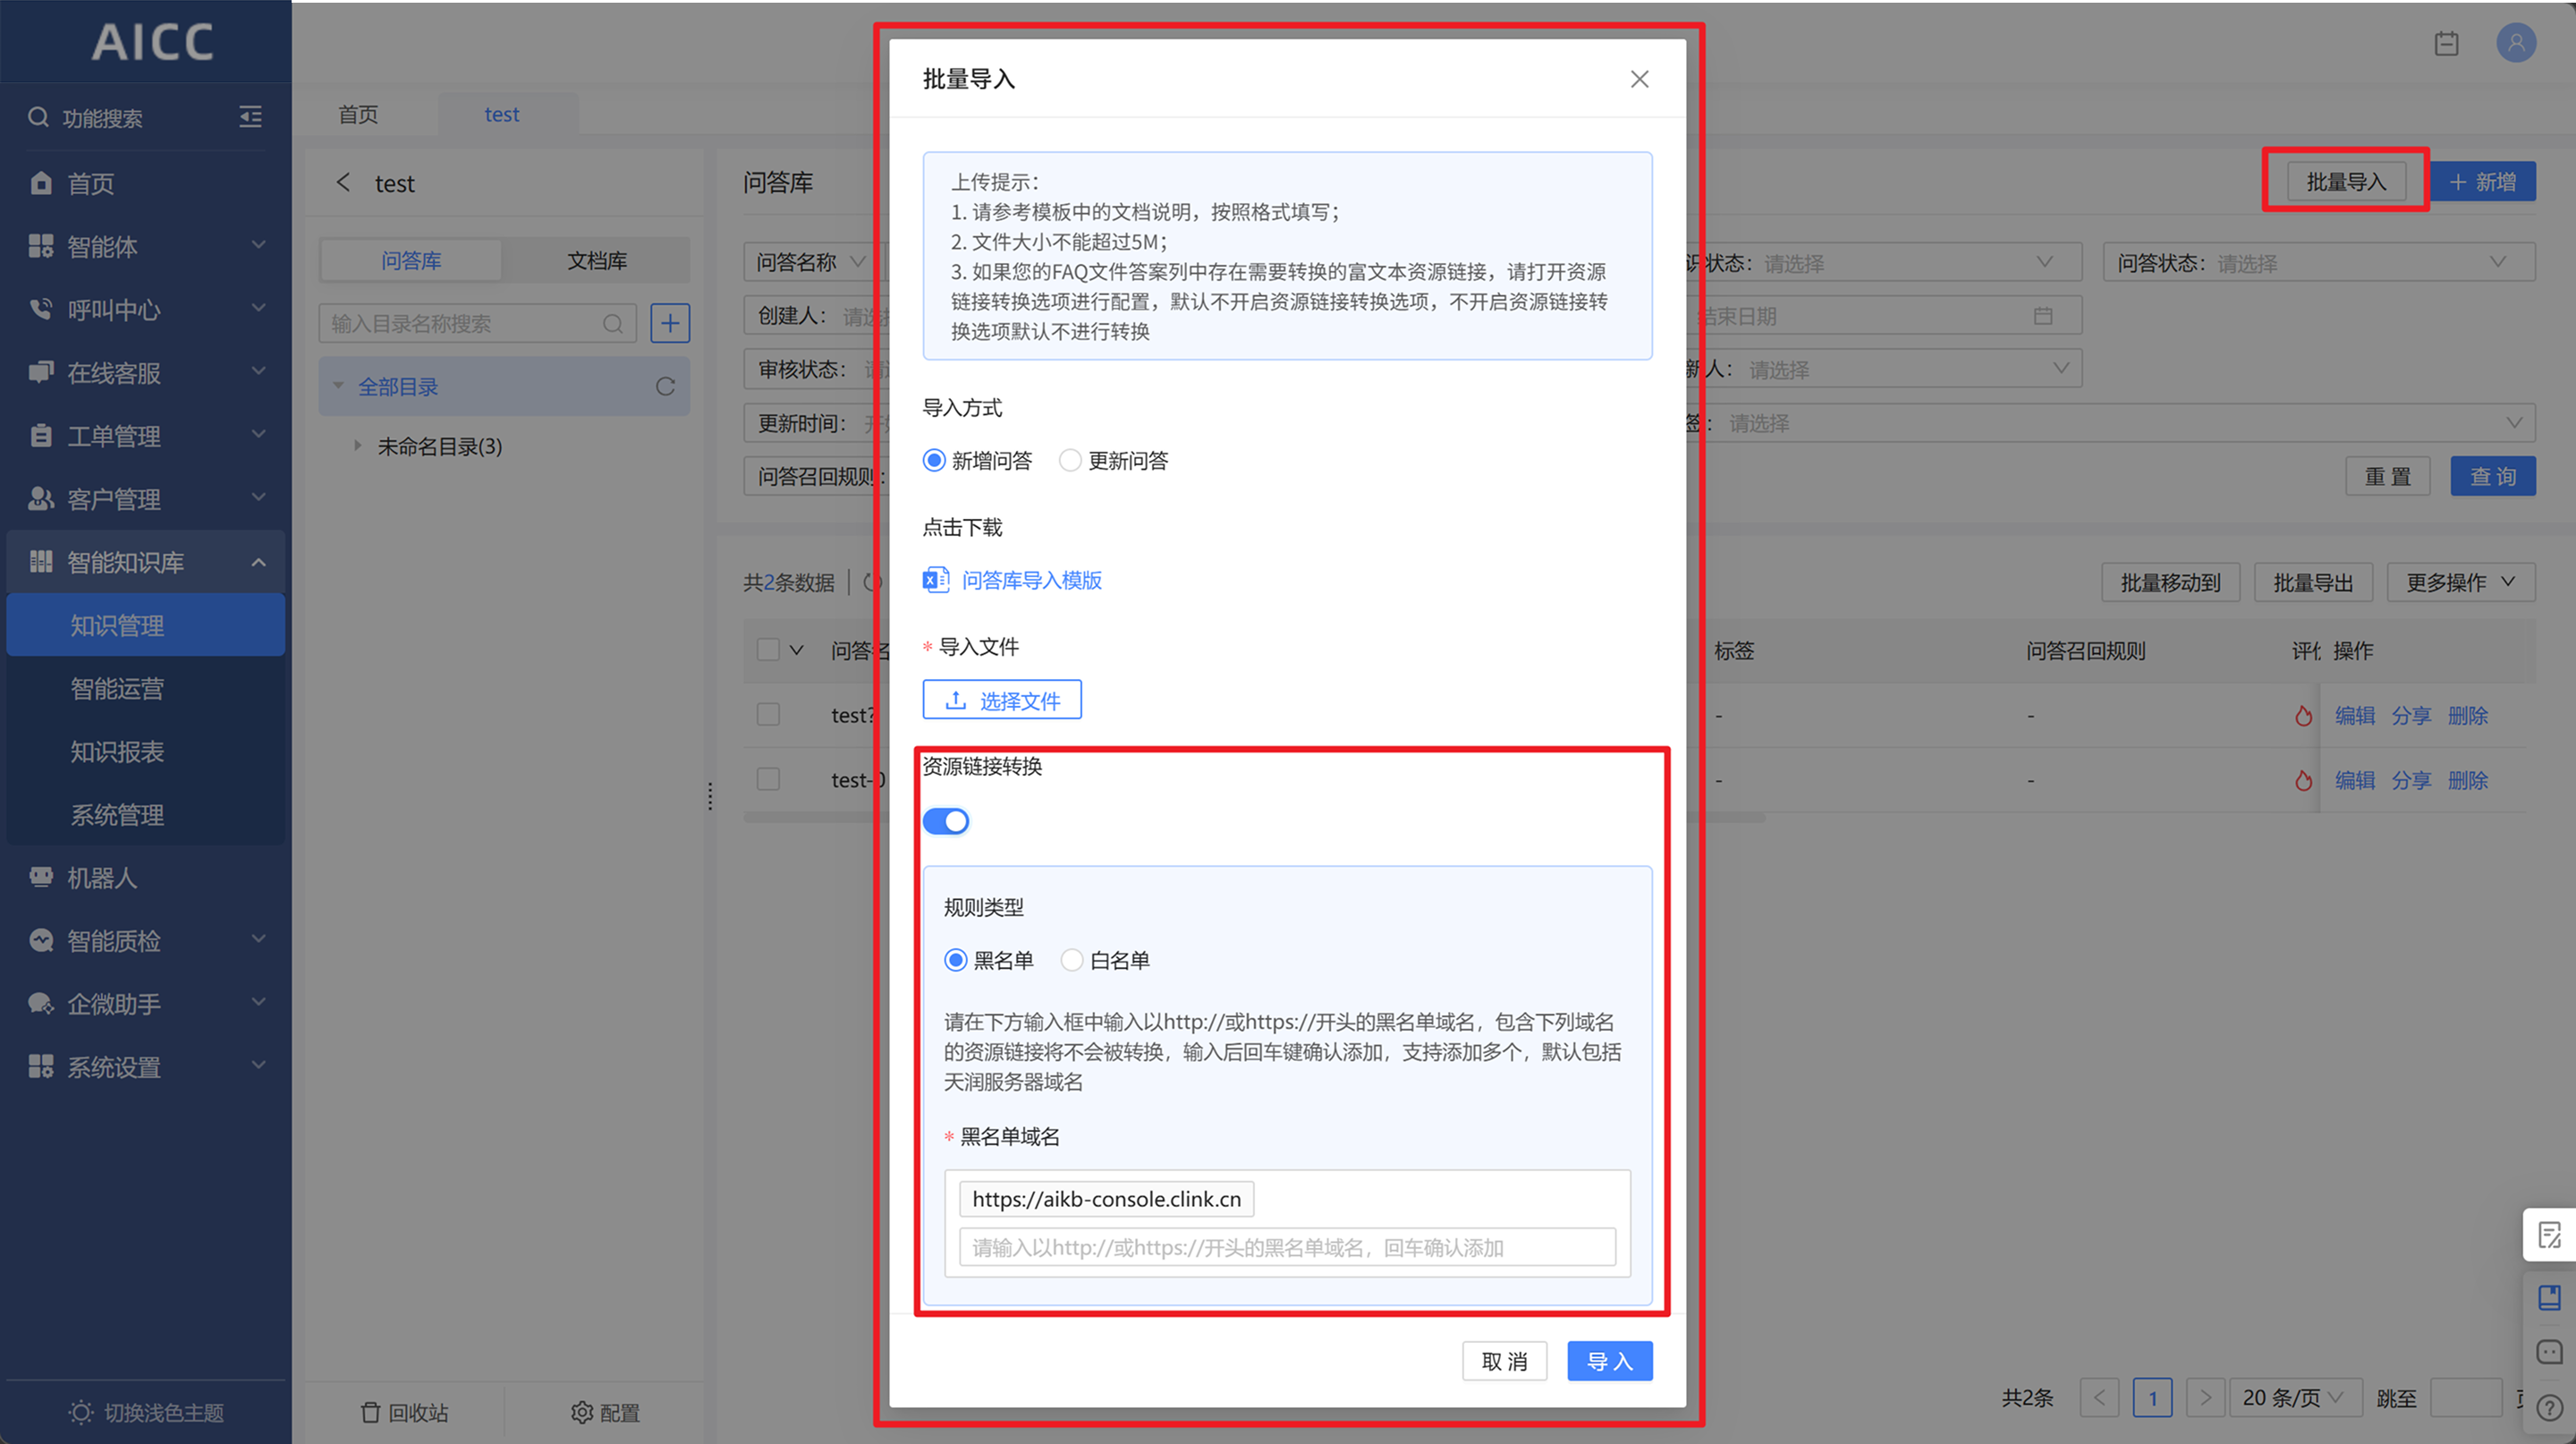This screenshot has width=2576, height=1444.
Task: Refresh the 全部目录 directory tree
Action: tap(665, 387)
